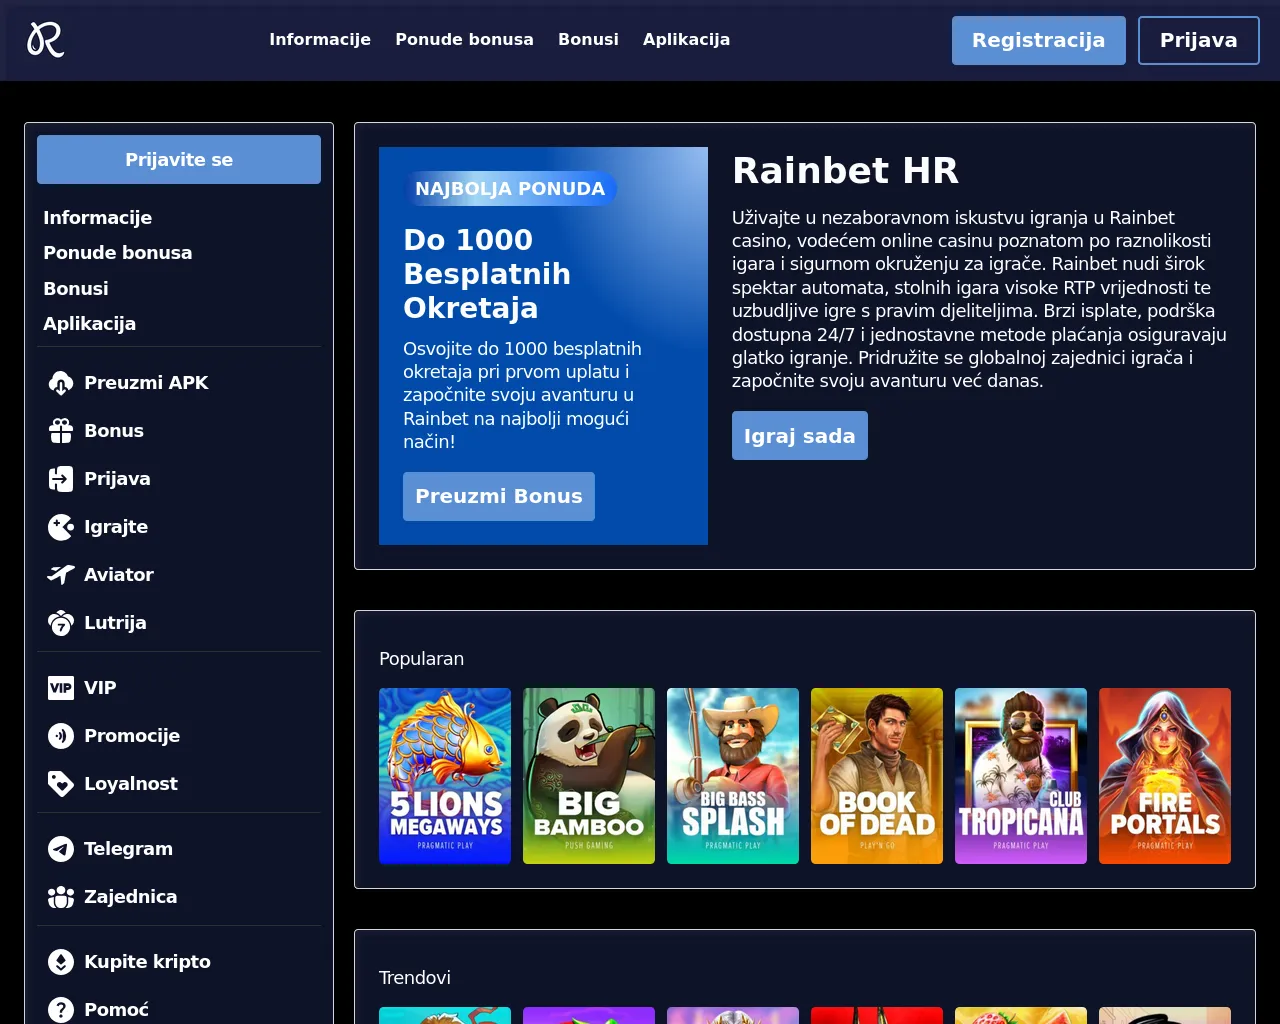1280x1024 pixels.
Task: Click the Lutrija lottery icon
Action: tap(61, 623)
